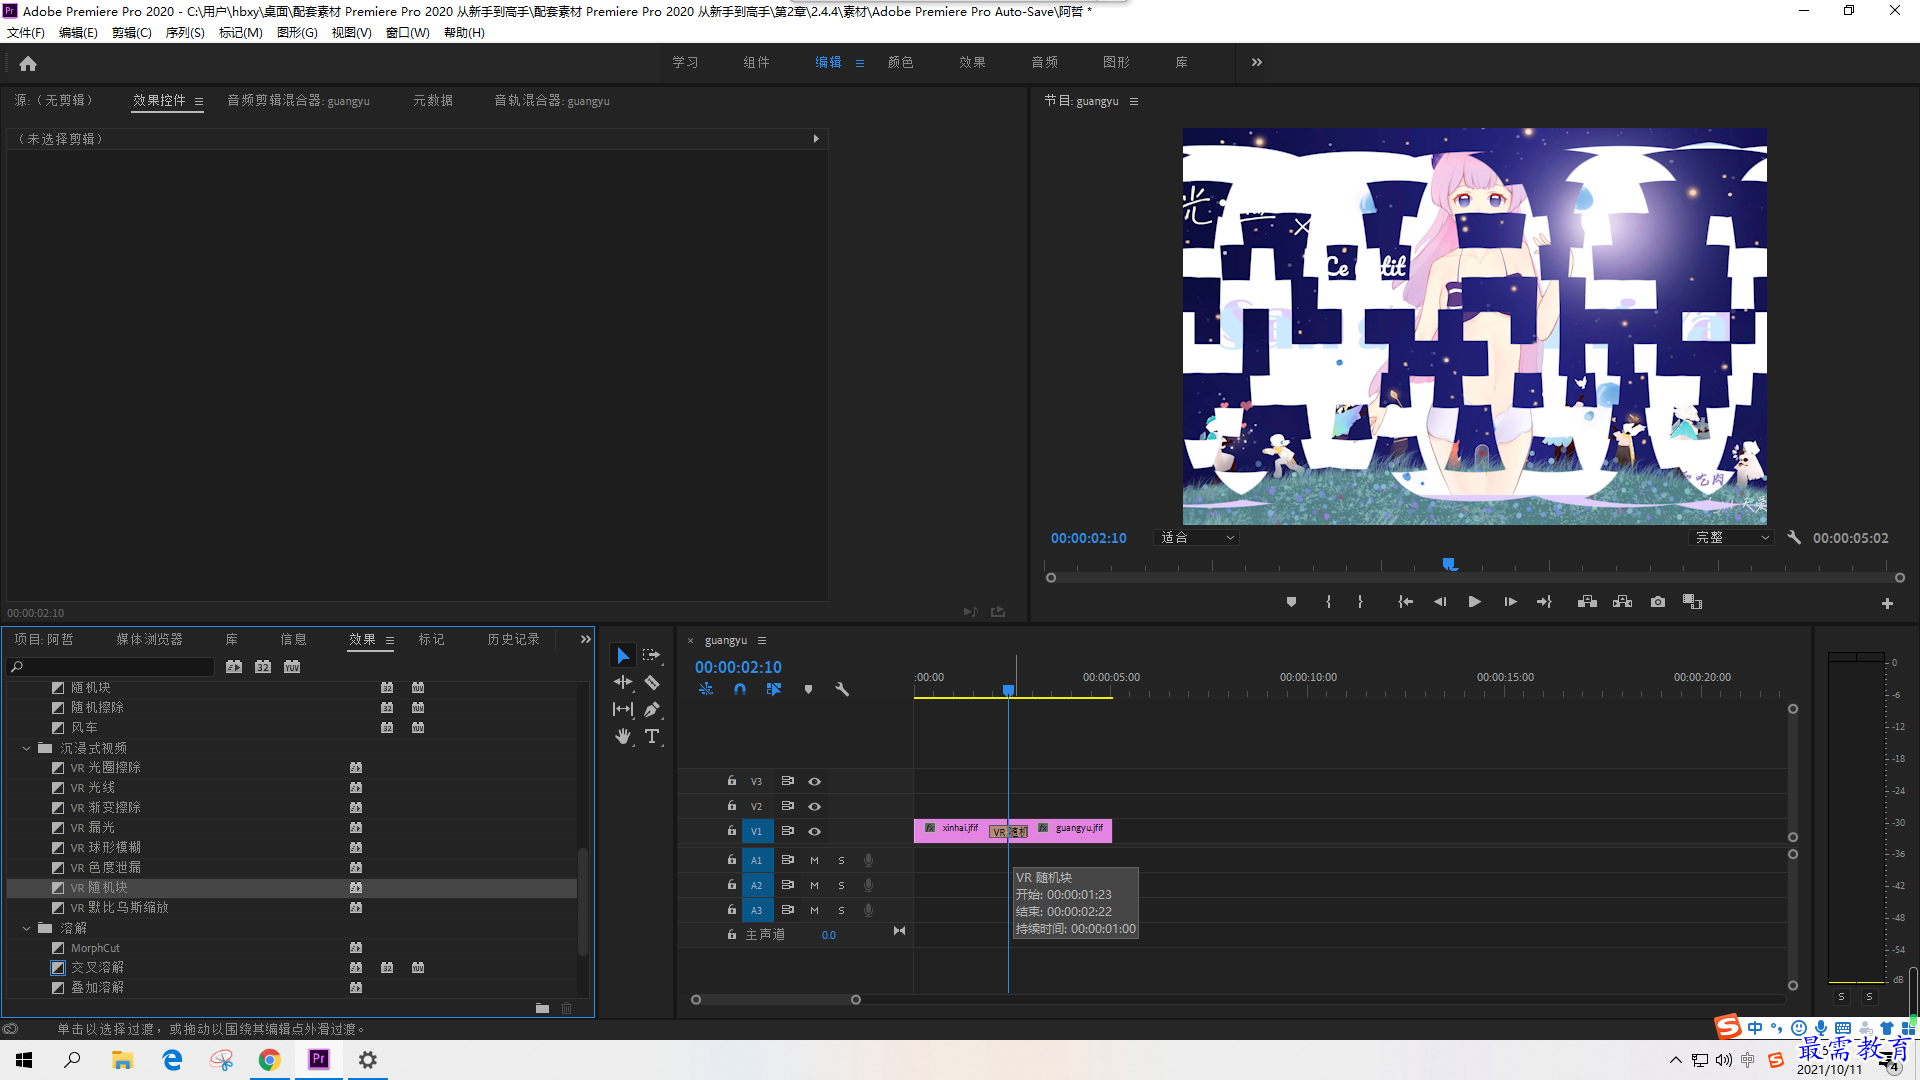Open 媒体浏览器 tab

tap(149, 639)
